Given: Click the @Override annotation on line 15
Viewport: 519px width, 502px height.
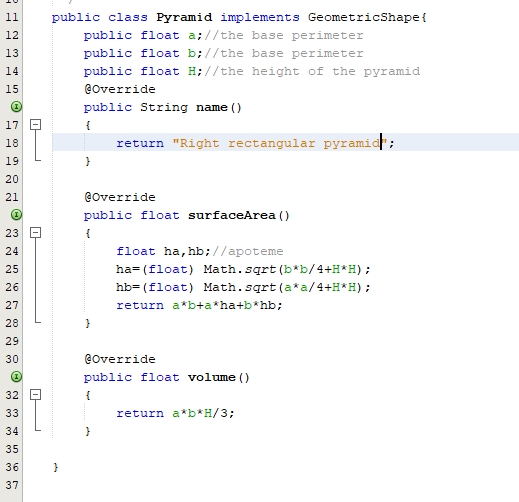Looking at the screenshot, I should 120,89.
